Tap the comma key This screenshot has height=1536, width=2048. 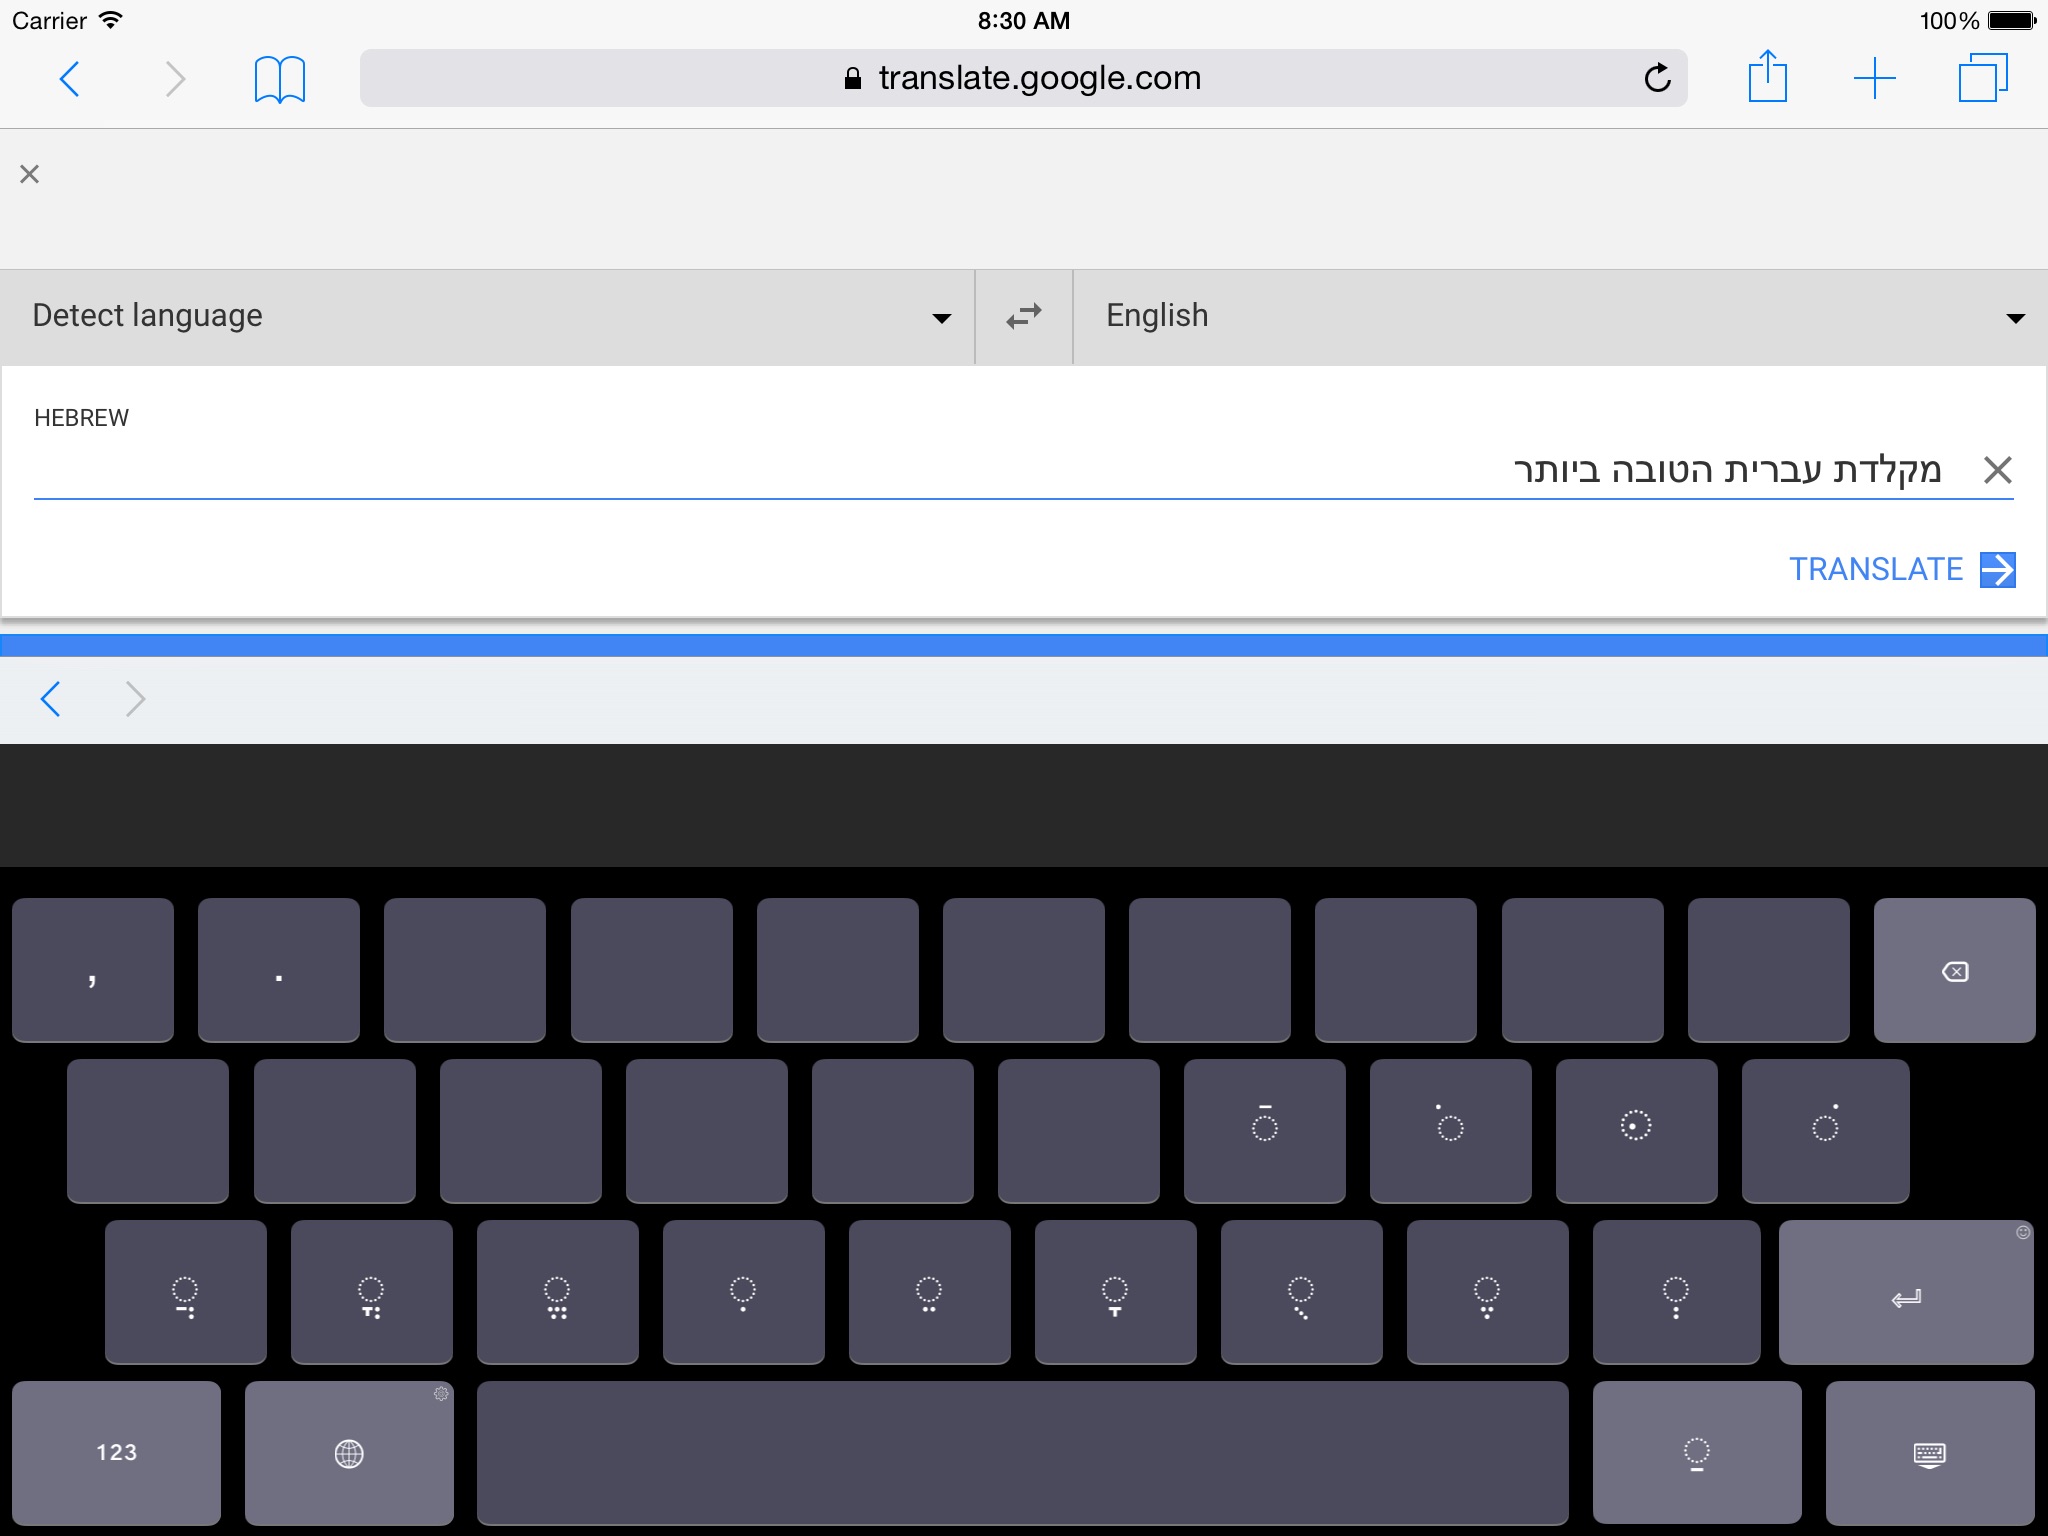[92, 971]
